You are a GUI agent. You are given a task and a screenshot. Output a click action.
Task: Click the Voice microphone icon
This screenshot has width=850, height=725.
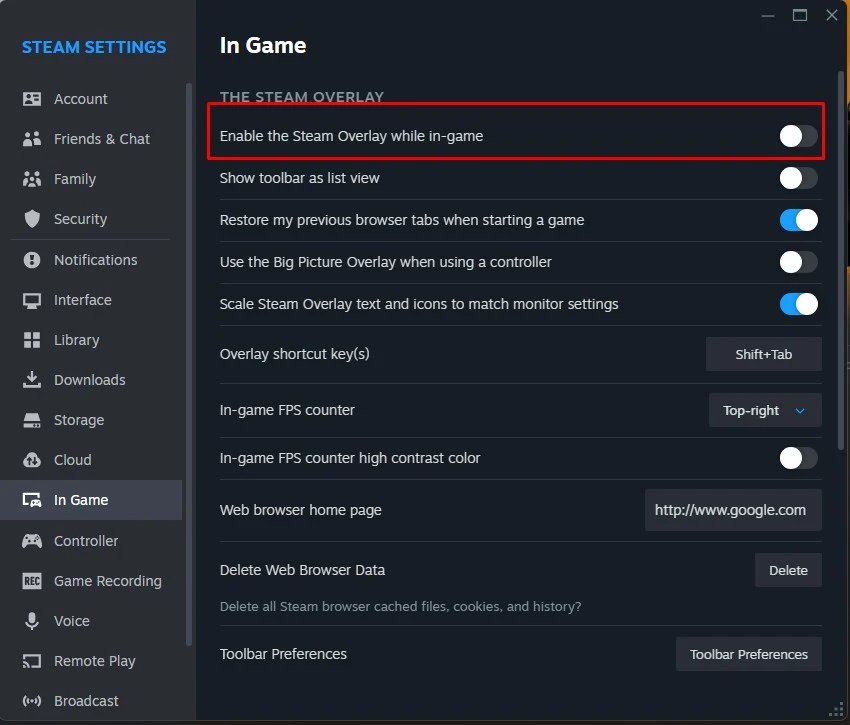(x=32, y=621)
